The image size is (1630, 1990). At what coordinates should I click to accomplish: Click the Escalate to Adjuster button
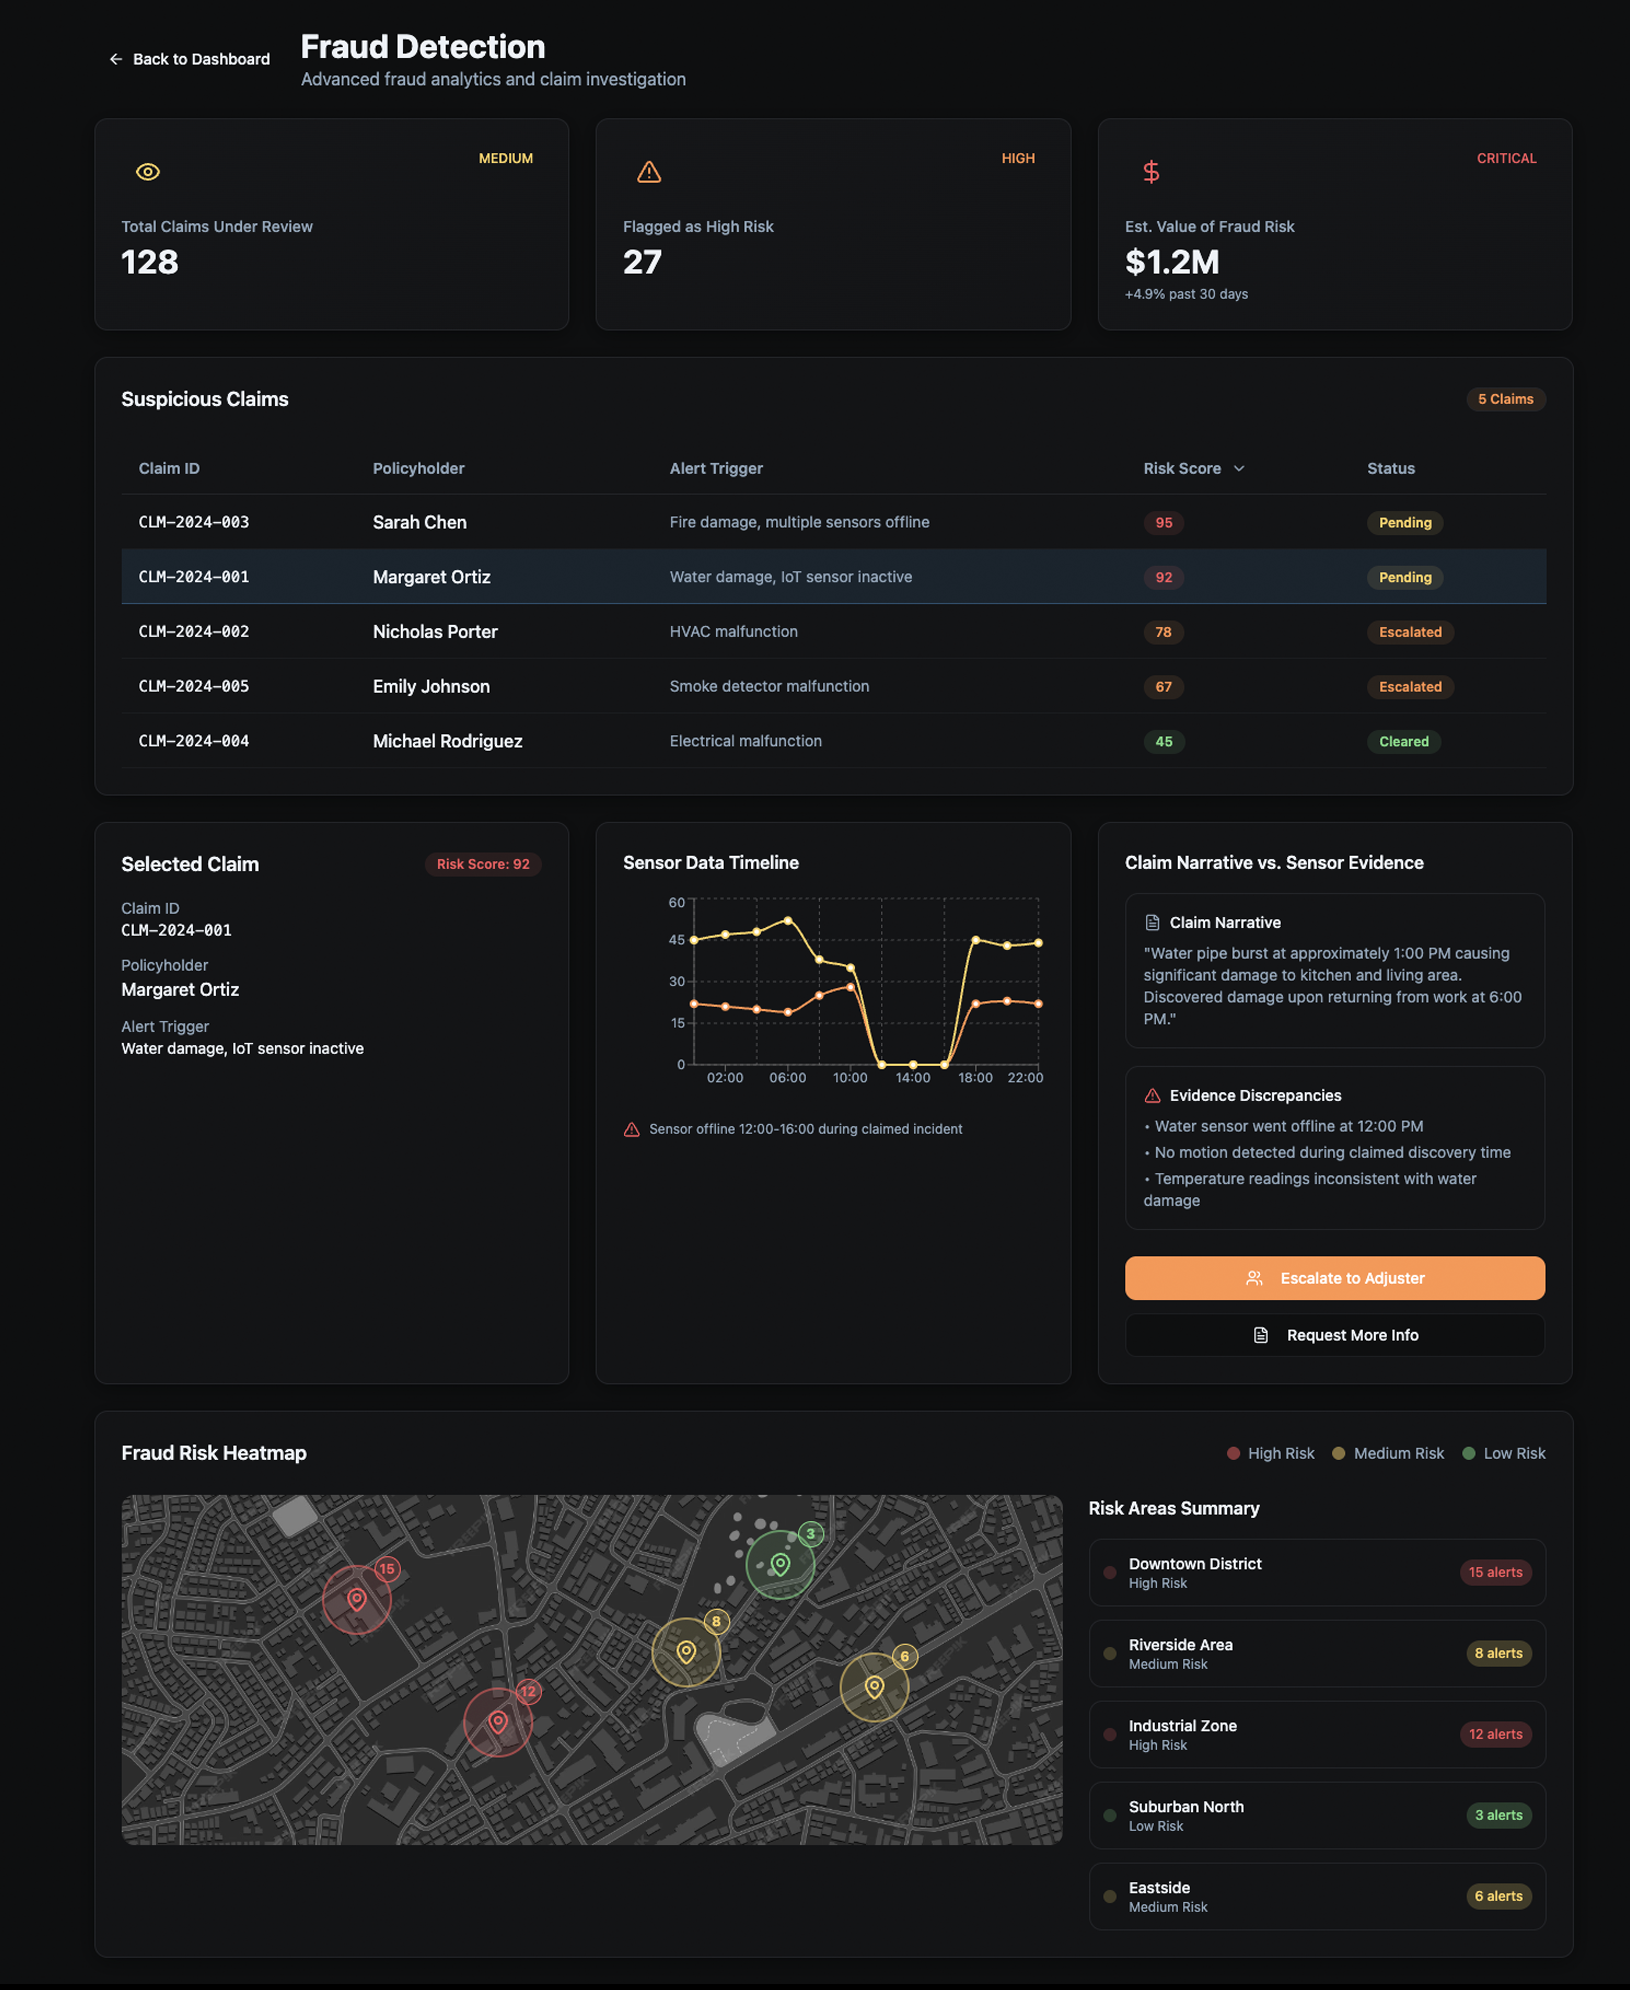pos(1334,1278)
